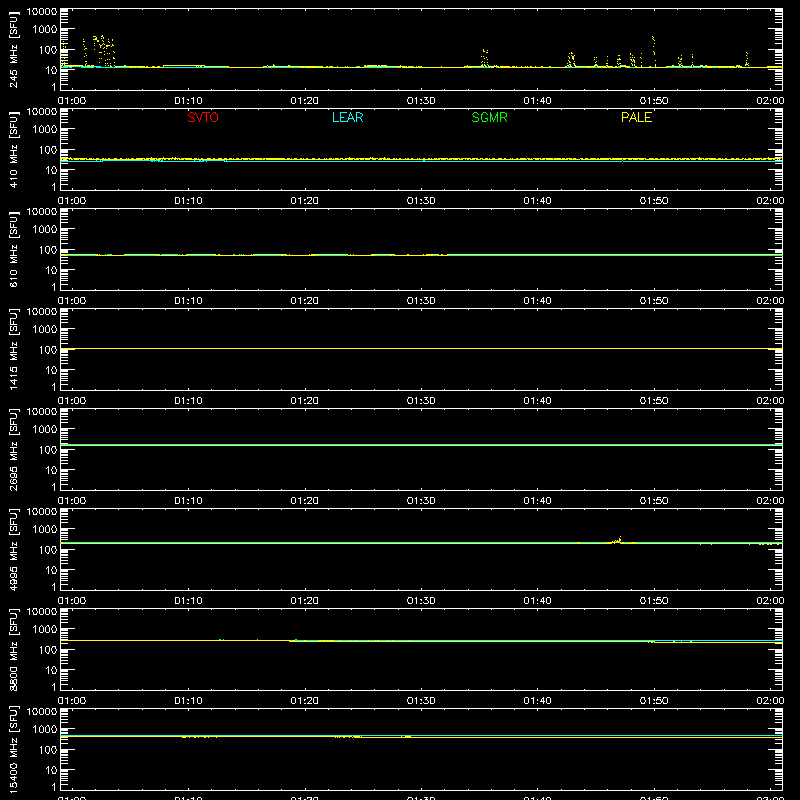
Task: Click the red SVTO legend label
Action: pos(203,117)
